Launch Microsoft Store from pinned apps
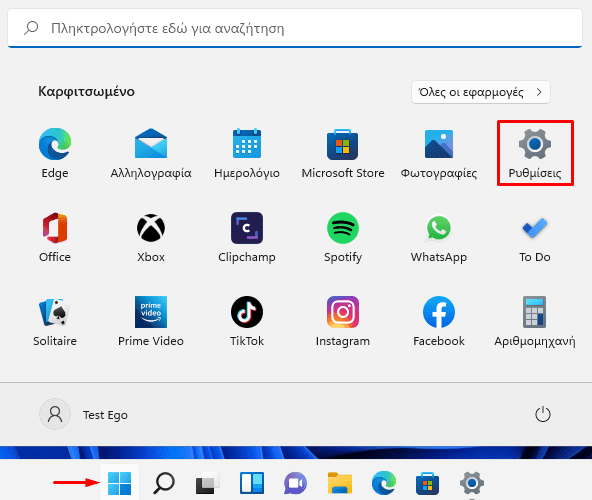Viewport: 592px width, 500px height. click(x=343, y=153)
